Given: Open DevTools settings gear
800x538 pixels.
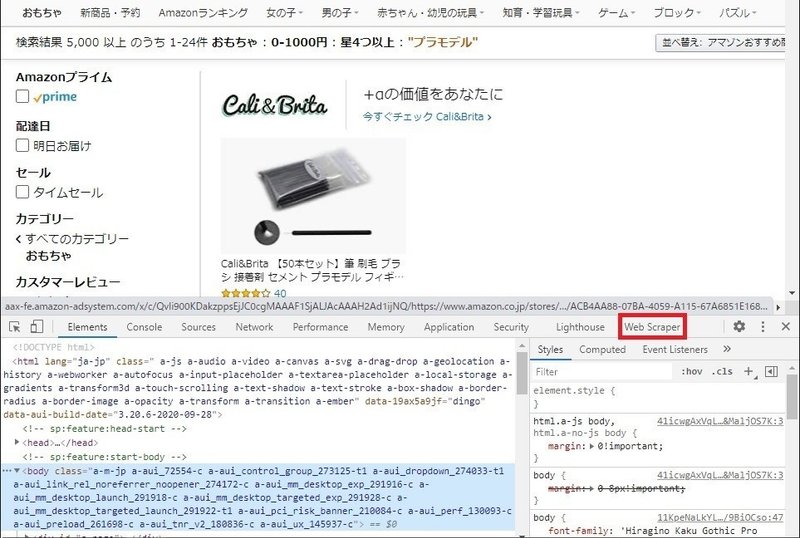Looking at the screenshot, I should click(x=739, y=326).
